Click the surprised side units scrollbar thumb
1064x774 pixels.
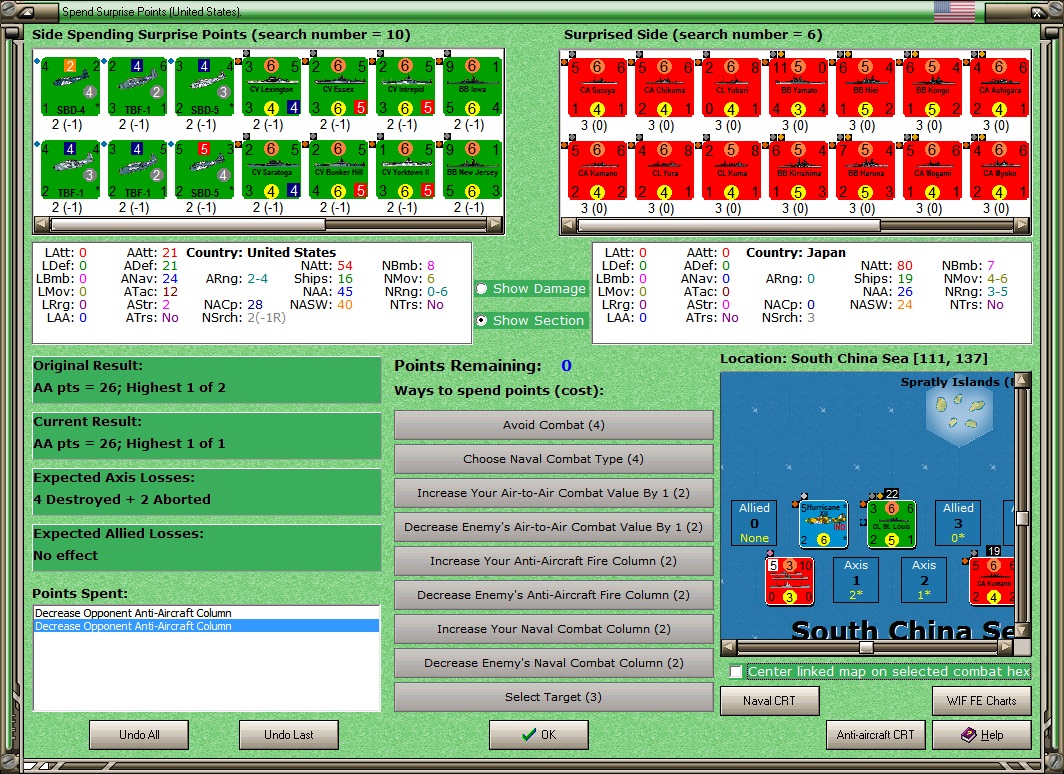tap(729, 225)
